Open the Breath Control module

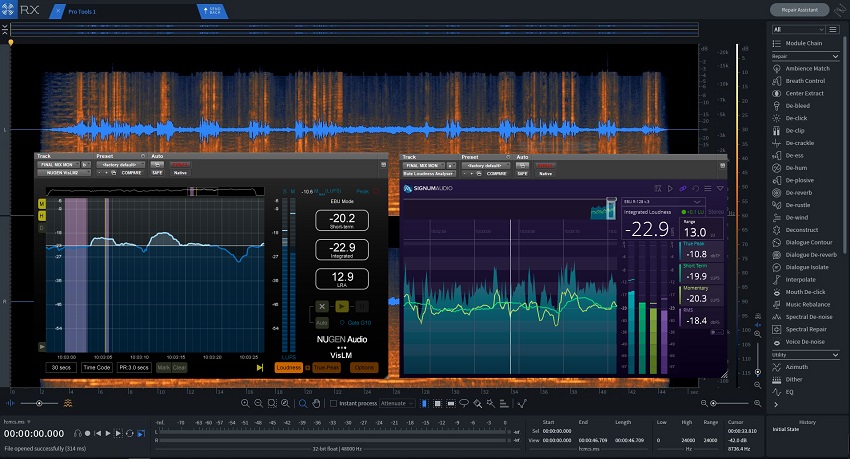pos(799,81)
